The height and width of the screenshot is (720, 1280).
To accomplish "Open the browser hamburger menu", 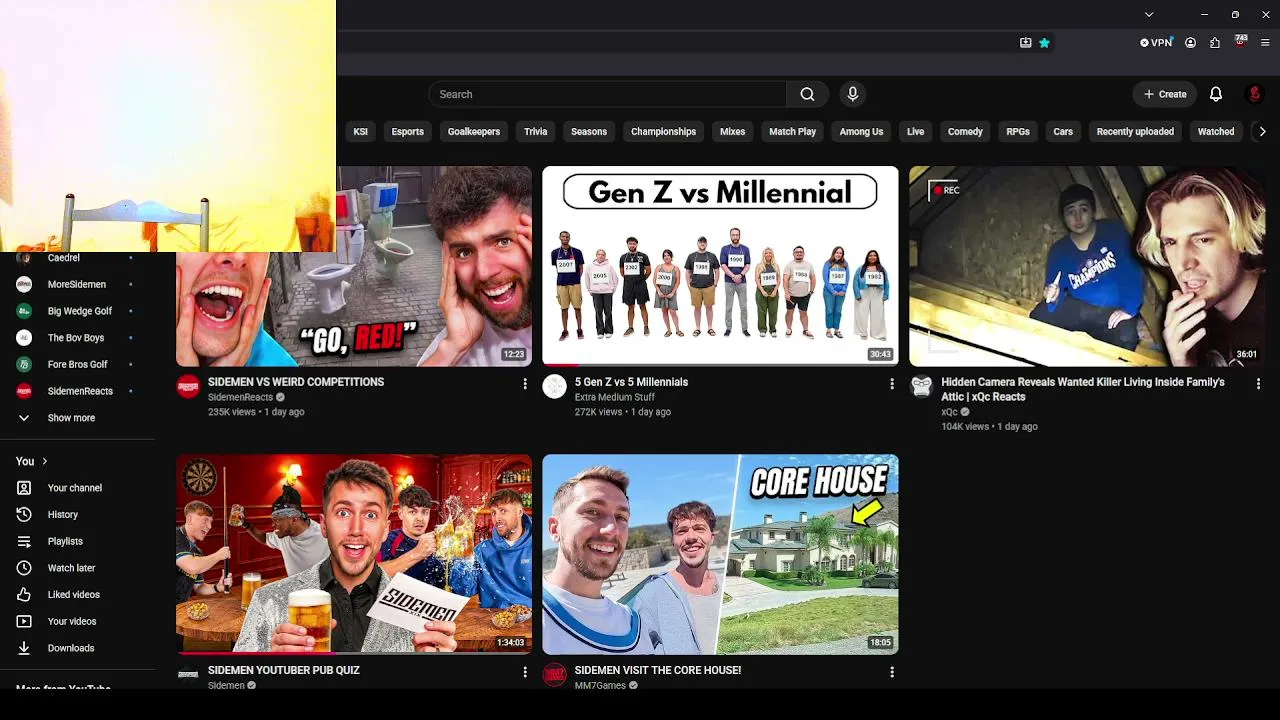I will 1265,43.
